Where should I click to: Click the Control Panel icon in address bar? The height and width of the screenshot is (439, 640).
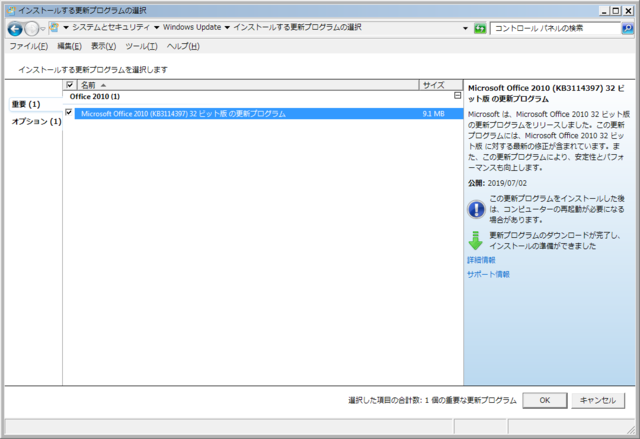(x=54, y=28)
